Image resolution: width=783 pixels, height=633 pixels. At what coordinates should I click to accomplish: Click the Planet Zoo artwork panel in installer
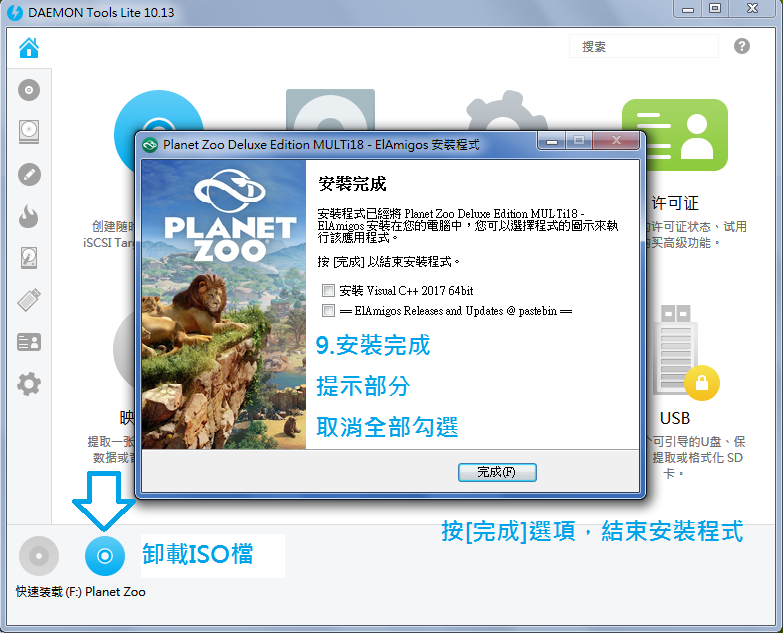223,305
